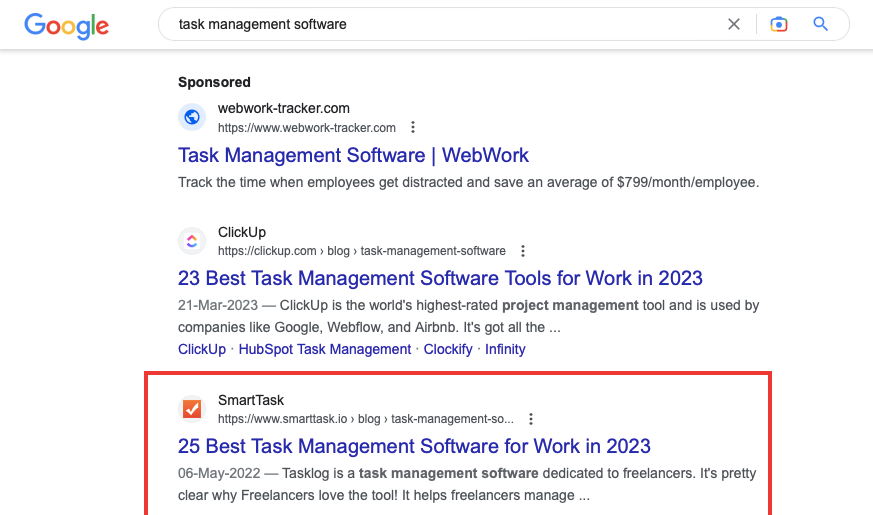Follow the Clockify sitelink
873x515 pixels.
click(x=448, y=349)
